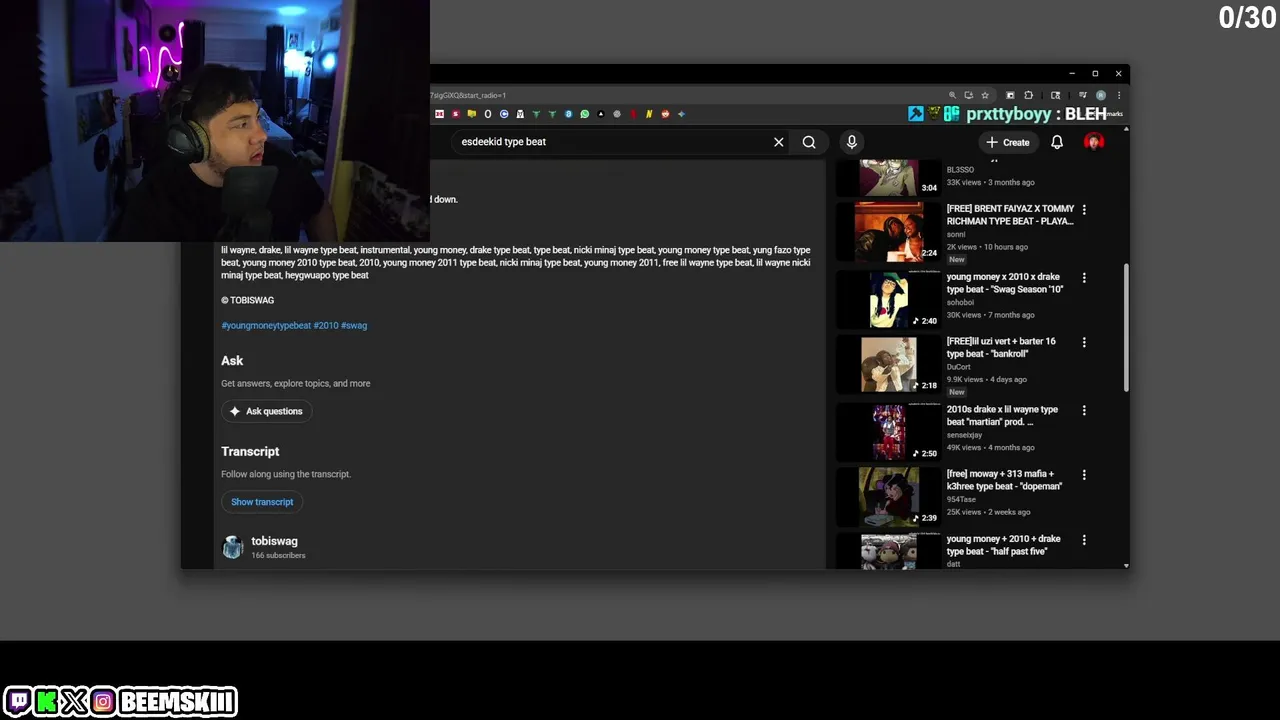The image size is (1280, 720).
Task: Open Chrome extensions puzzle icon
Action: (x=1029, y=95)
